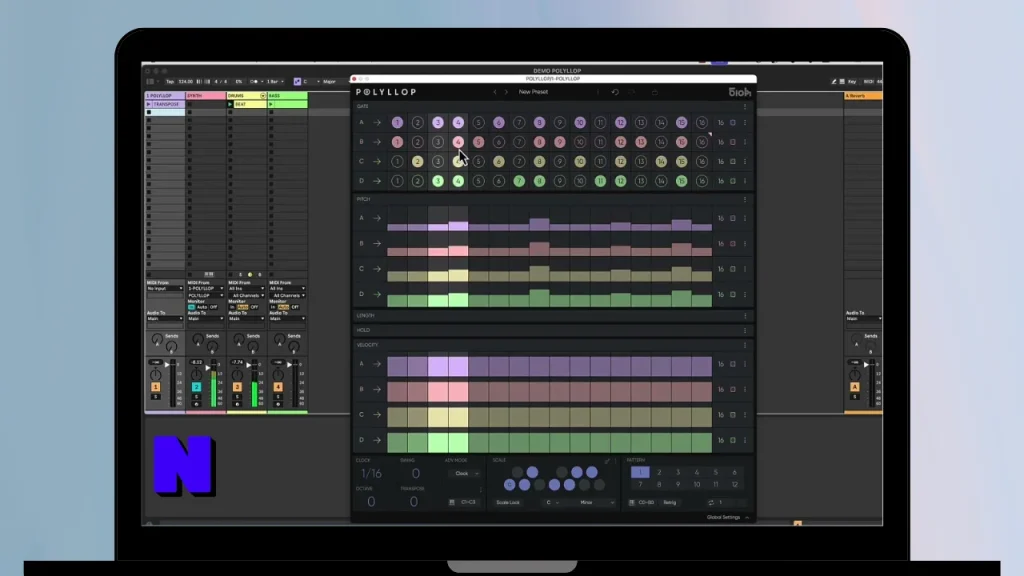Image resolution: width=1024 pixels, height=576 pixels.
Task: Select pattern 1
Action: pos(640,472)
